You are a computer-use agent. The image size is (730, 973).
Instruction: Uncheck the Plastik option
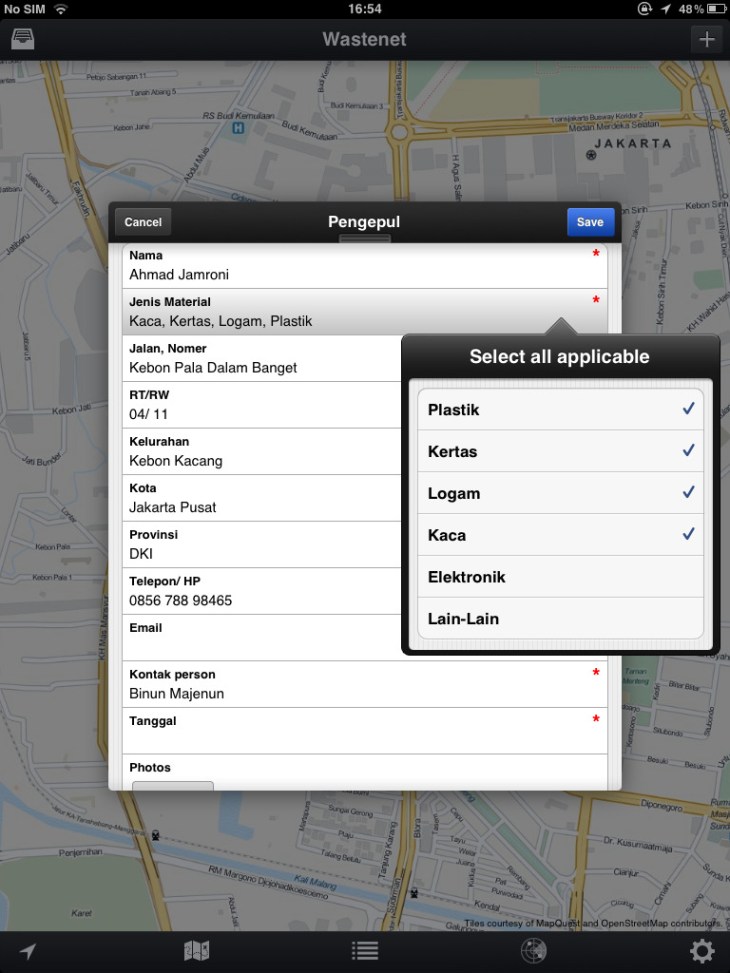point(560,410)
